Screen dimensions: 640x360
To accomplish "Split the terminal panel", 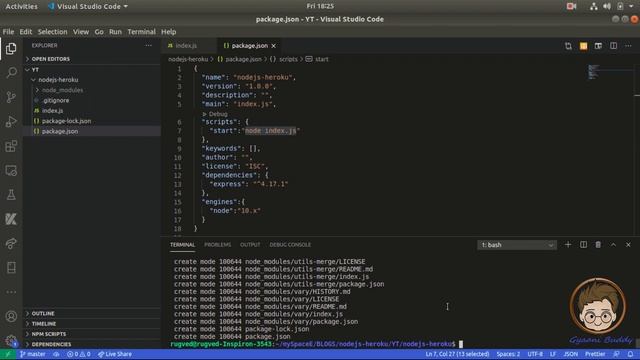I will (583, 244).
